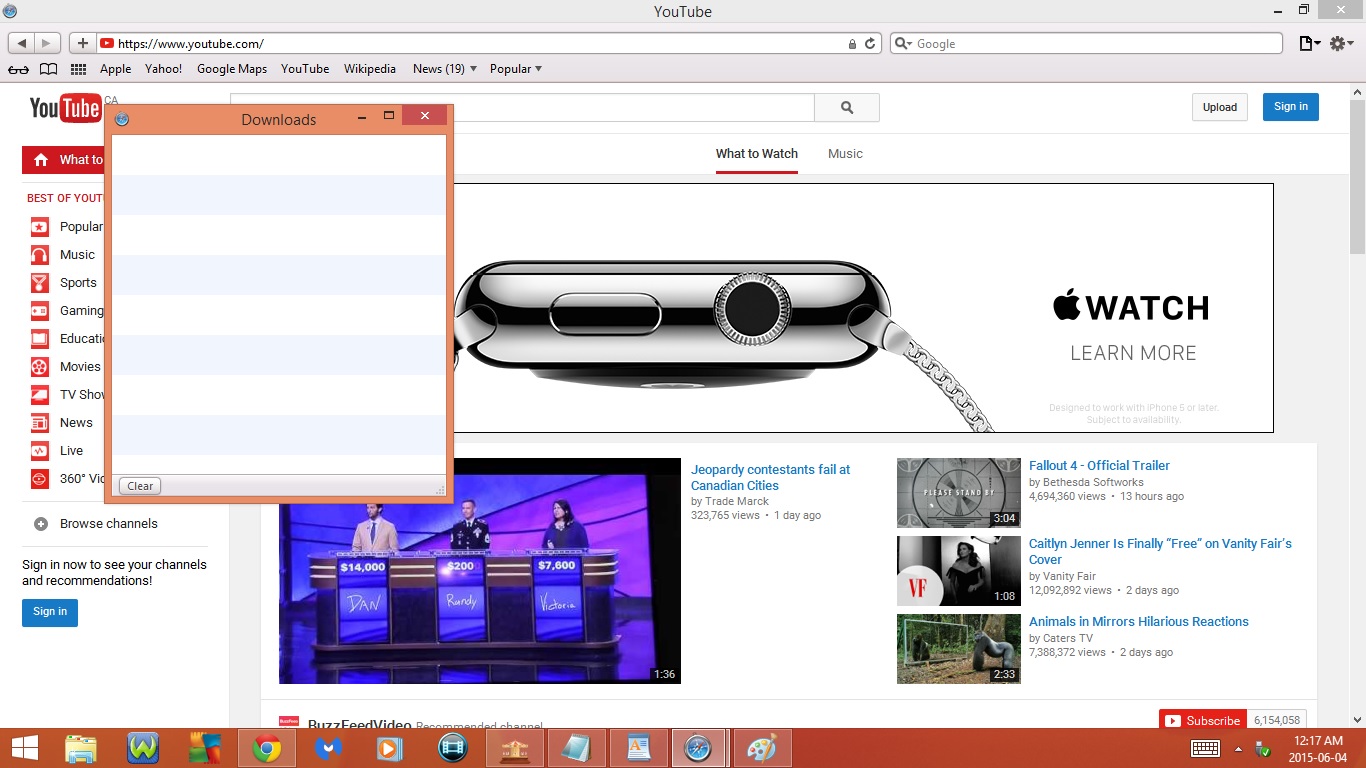The height and width of the screenshot is (768, 1366).
Task: Click the Apple Watch Learn More ad
Action: coord(1133,353)
